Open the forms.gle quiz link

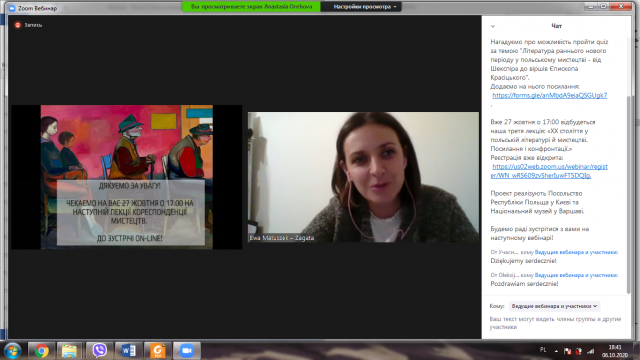(x=549, y=96)
